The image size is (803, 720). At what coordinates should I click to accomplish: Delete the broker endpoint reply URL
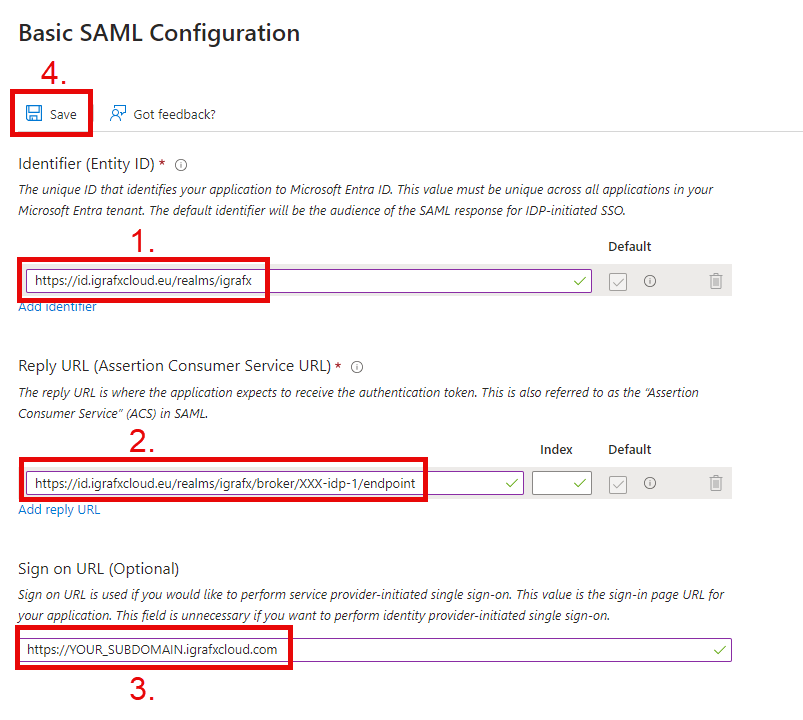(x=716, y=483)
